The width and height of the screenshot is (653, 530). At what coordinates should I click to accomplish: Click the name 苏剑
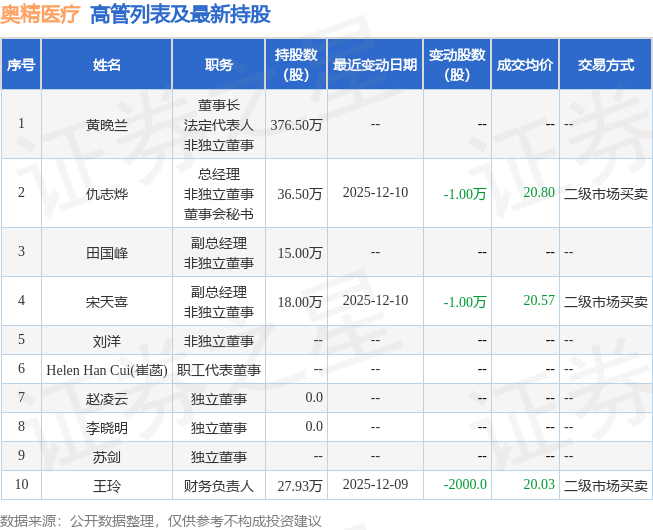[107, 457]
